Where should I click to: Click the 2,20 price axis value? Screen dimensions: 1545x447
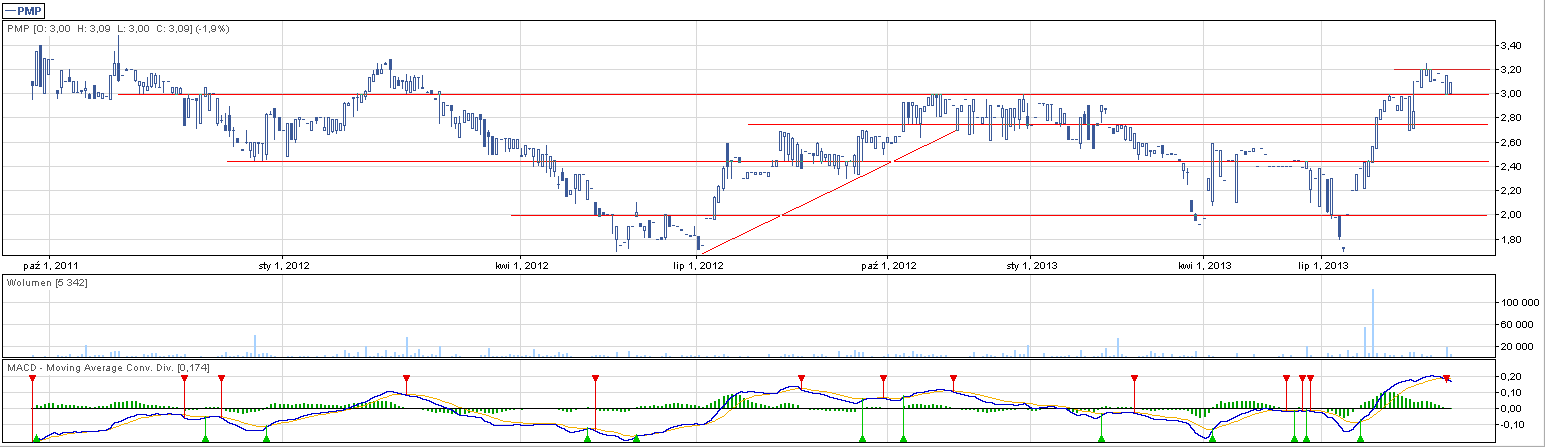click(x=1509, y=191)
